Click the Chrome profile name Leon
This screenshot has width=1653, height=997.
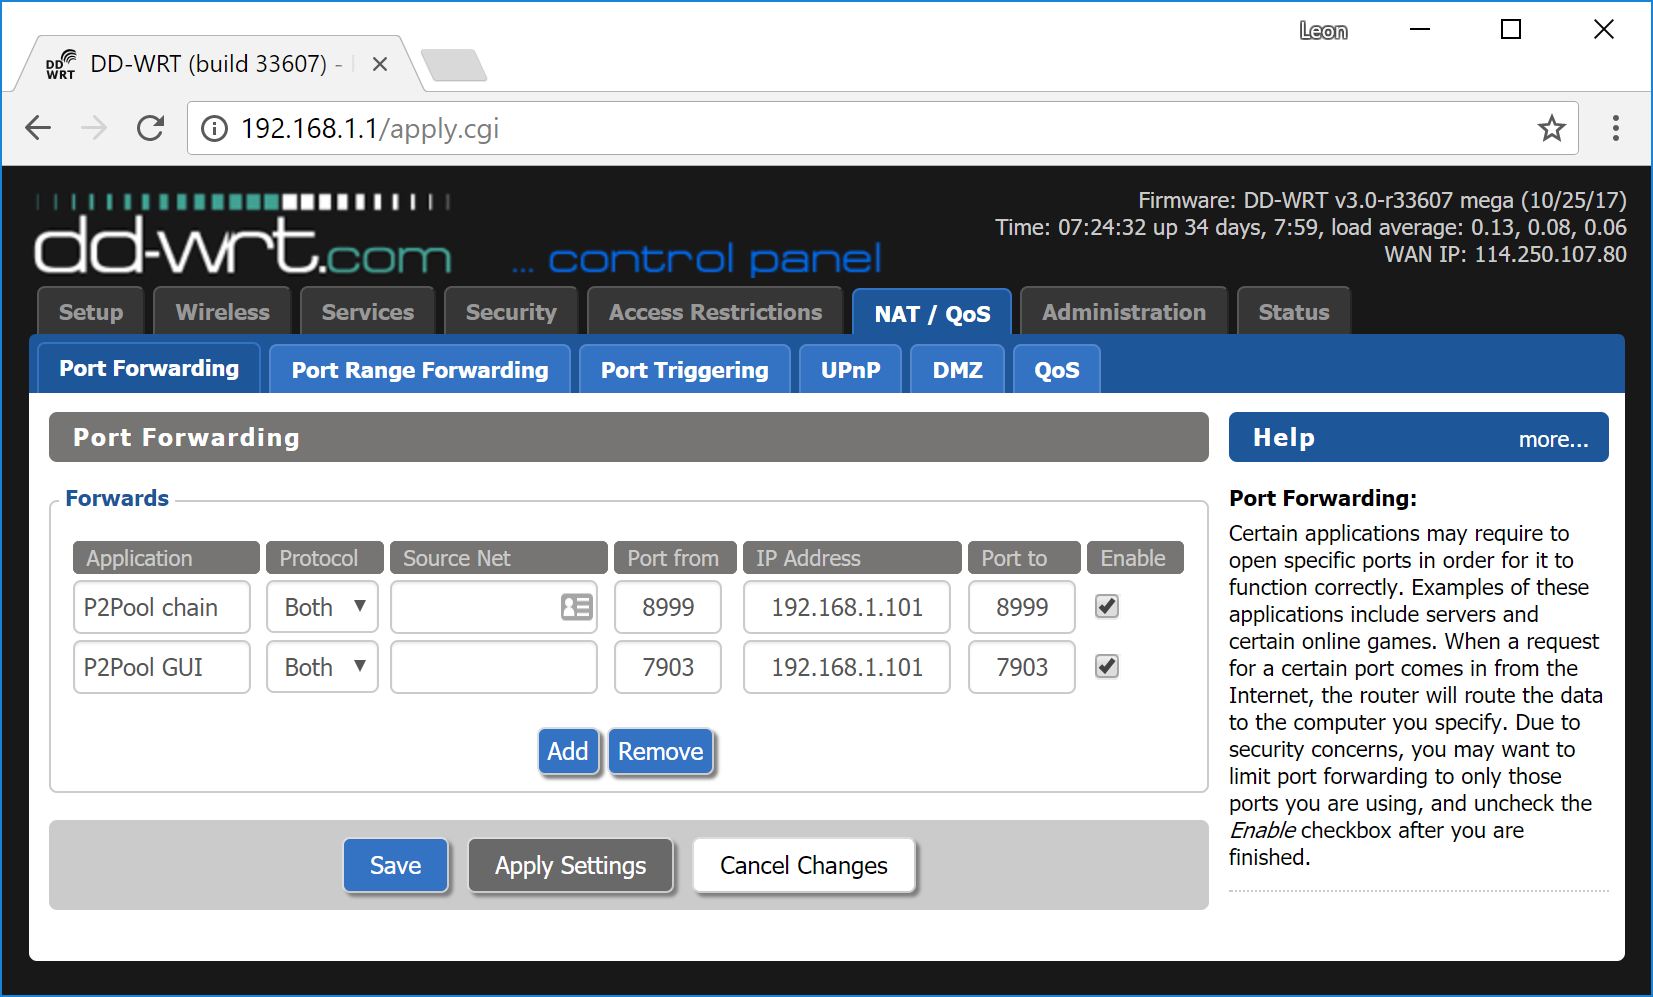[x=1322, y=31]
